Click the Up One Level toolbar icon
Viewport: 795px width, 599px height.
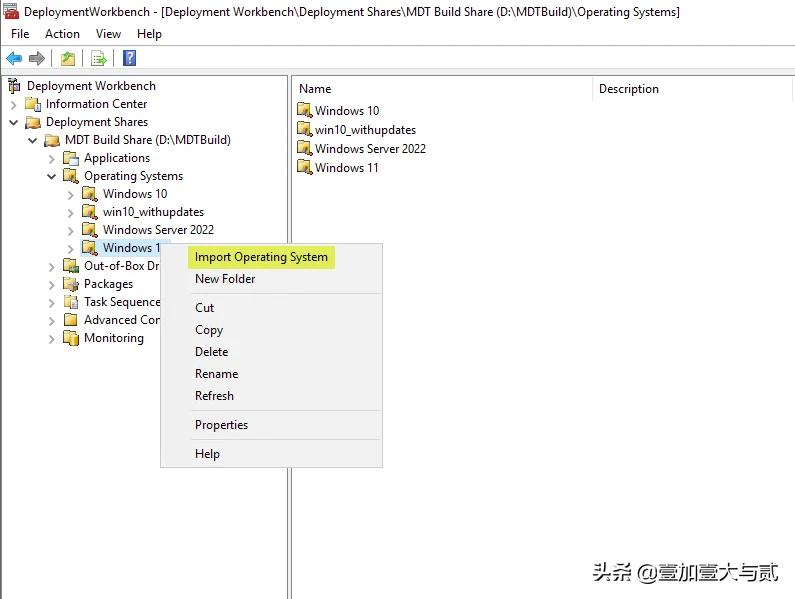tap(68, 58)
